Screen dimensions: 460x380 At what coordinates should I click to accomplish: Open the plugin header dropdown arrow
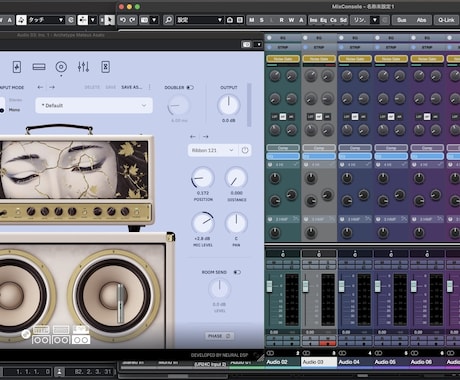[x=258, y=44]
